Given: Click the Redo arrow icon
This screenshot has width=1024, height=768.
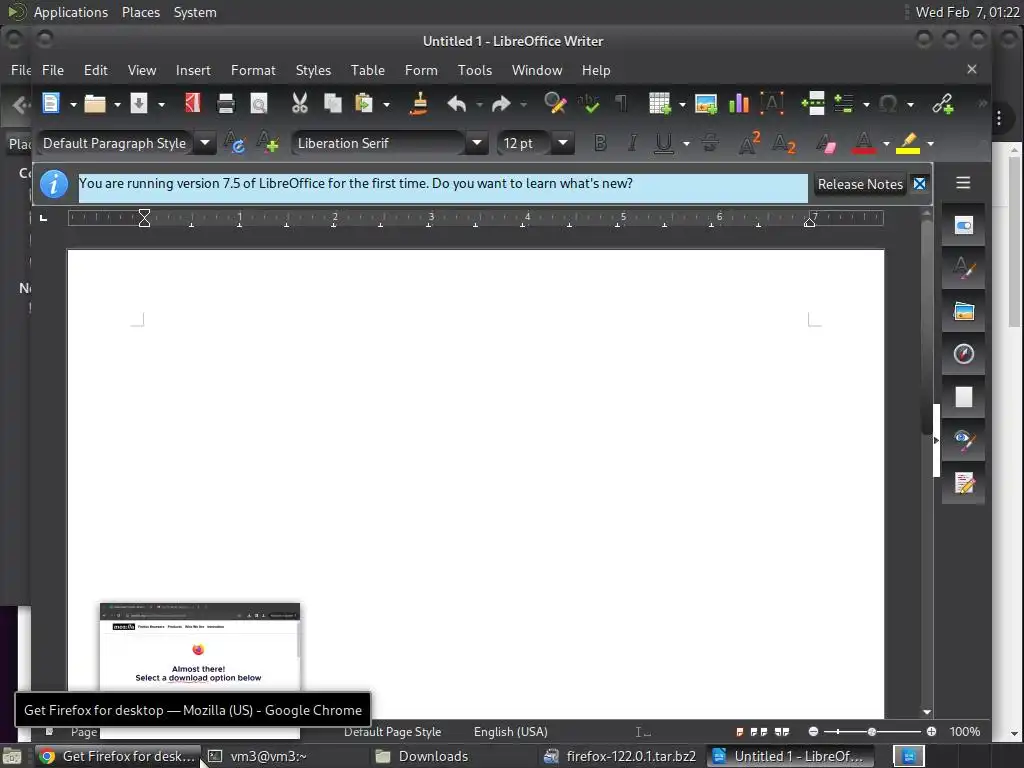Looking at the screenshot, I should pyautogui.click(x=501, y=103).
